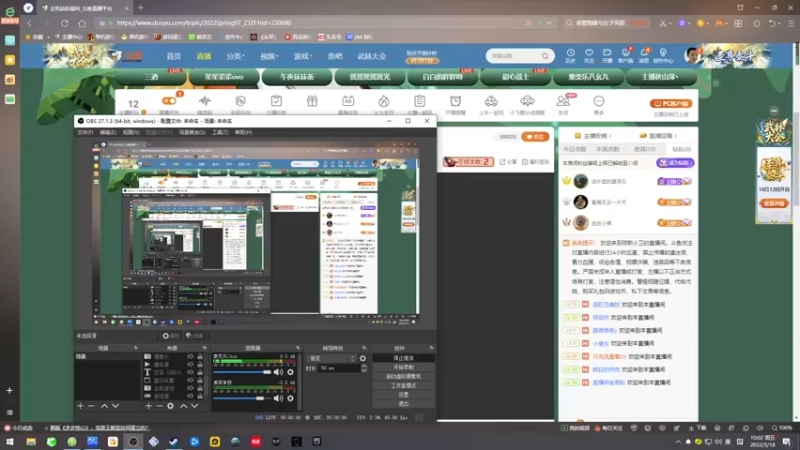Click the speaker mute icon for 麦克风/Aux
The image size is (800, 450).
click(278, 372)
